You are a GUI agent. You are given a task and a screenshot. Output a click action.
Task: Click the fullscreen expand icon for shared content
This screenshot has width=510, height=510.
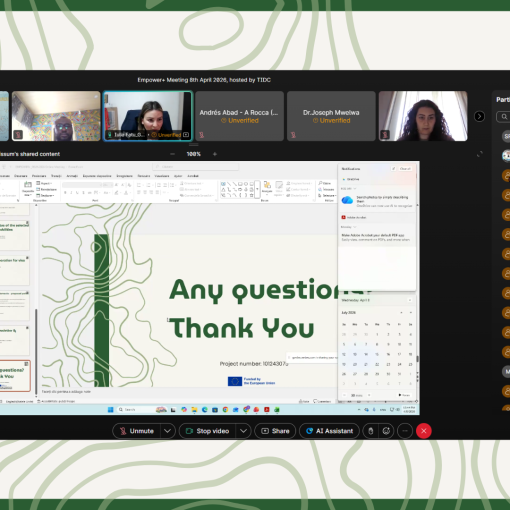480,154
